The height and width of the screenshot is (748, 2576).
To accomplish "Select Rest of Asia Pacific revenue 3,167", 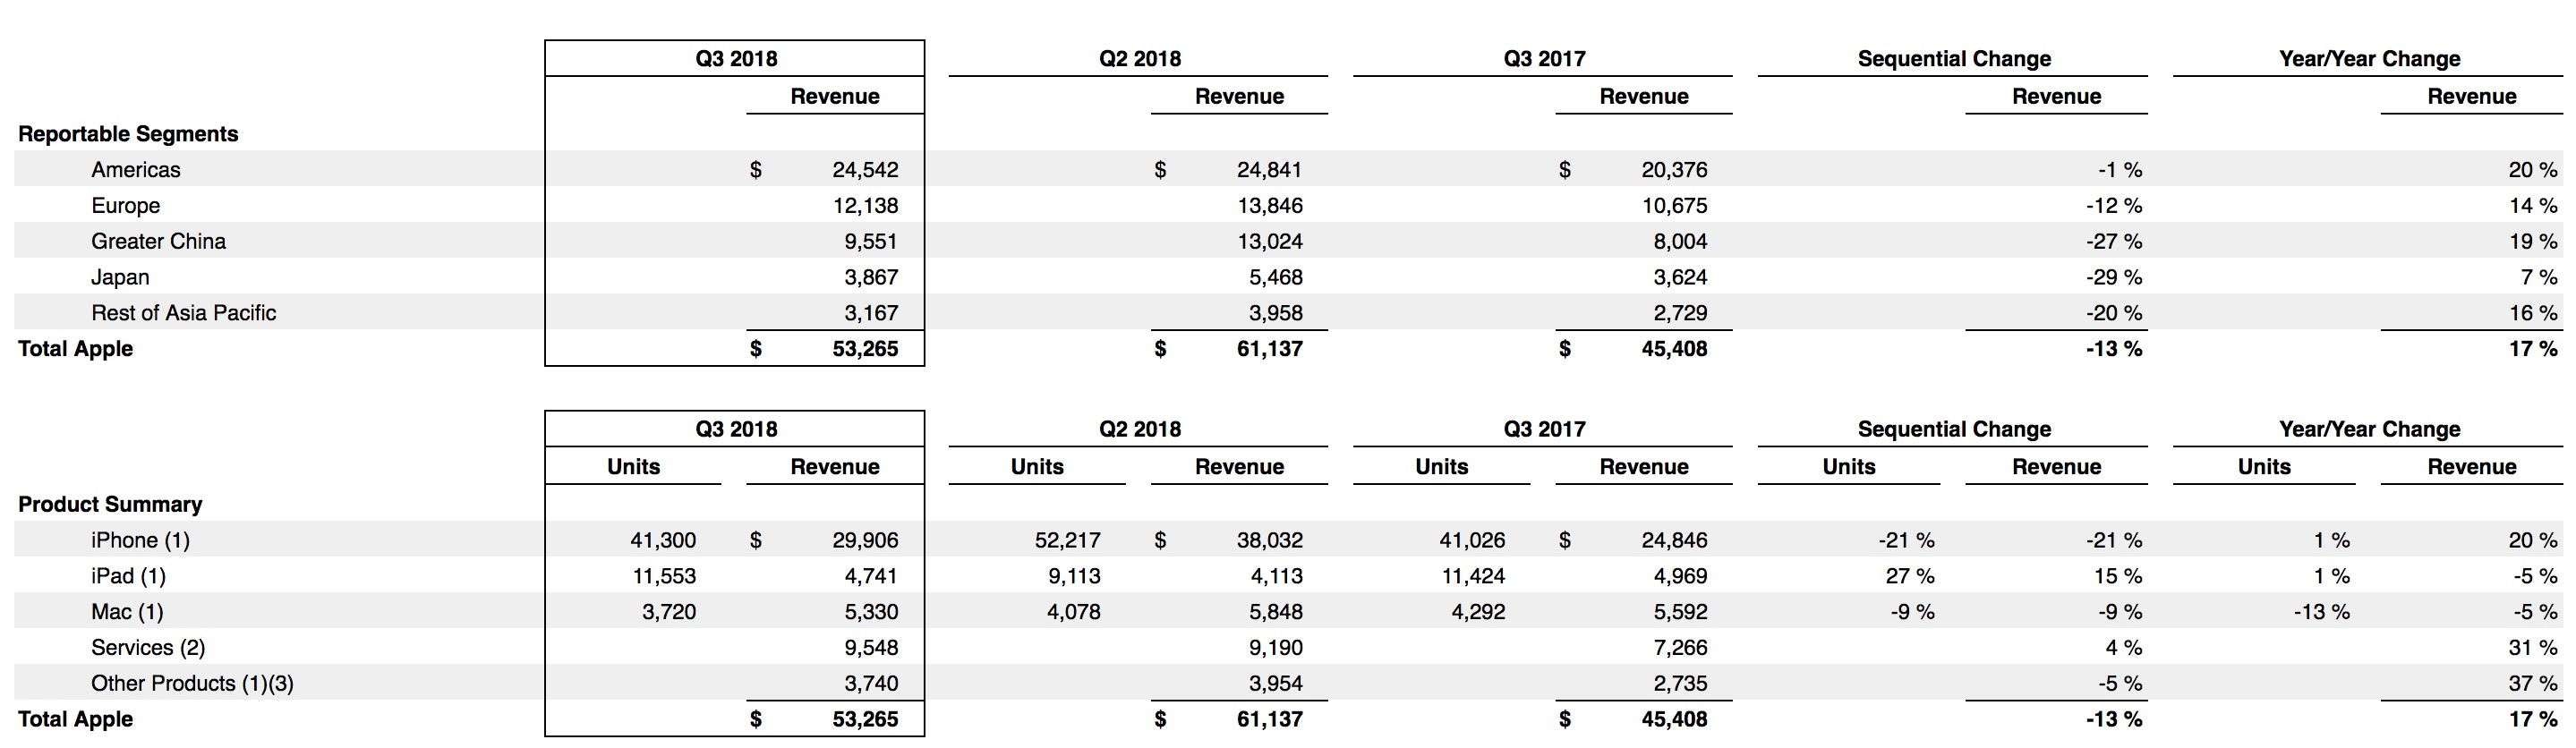I will tap(871, 313).
